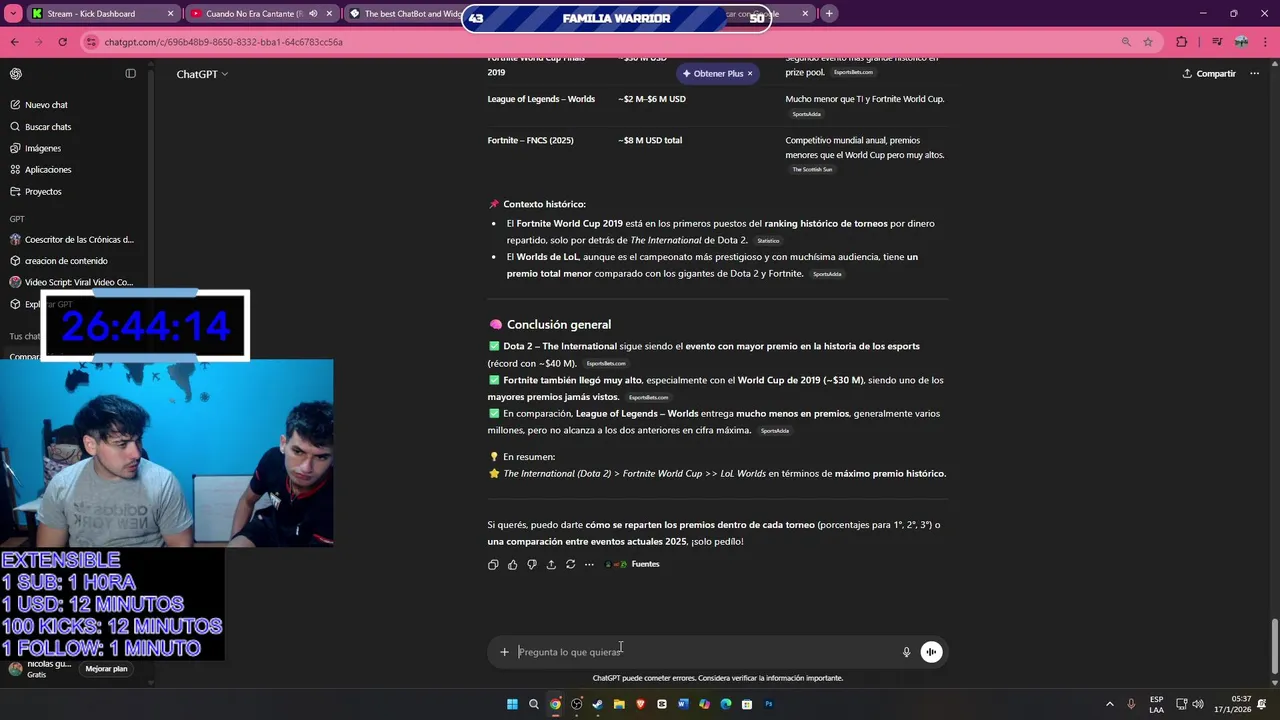Viewport: 1280px width, 720px height.
Task: Switch to the Cuando No Era Cantante tab
Action: coord(260,14)
